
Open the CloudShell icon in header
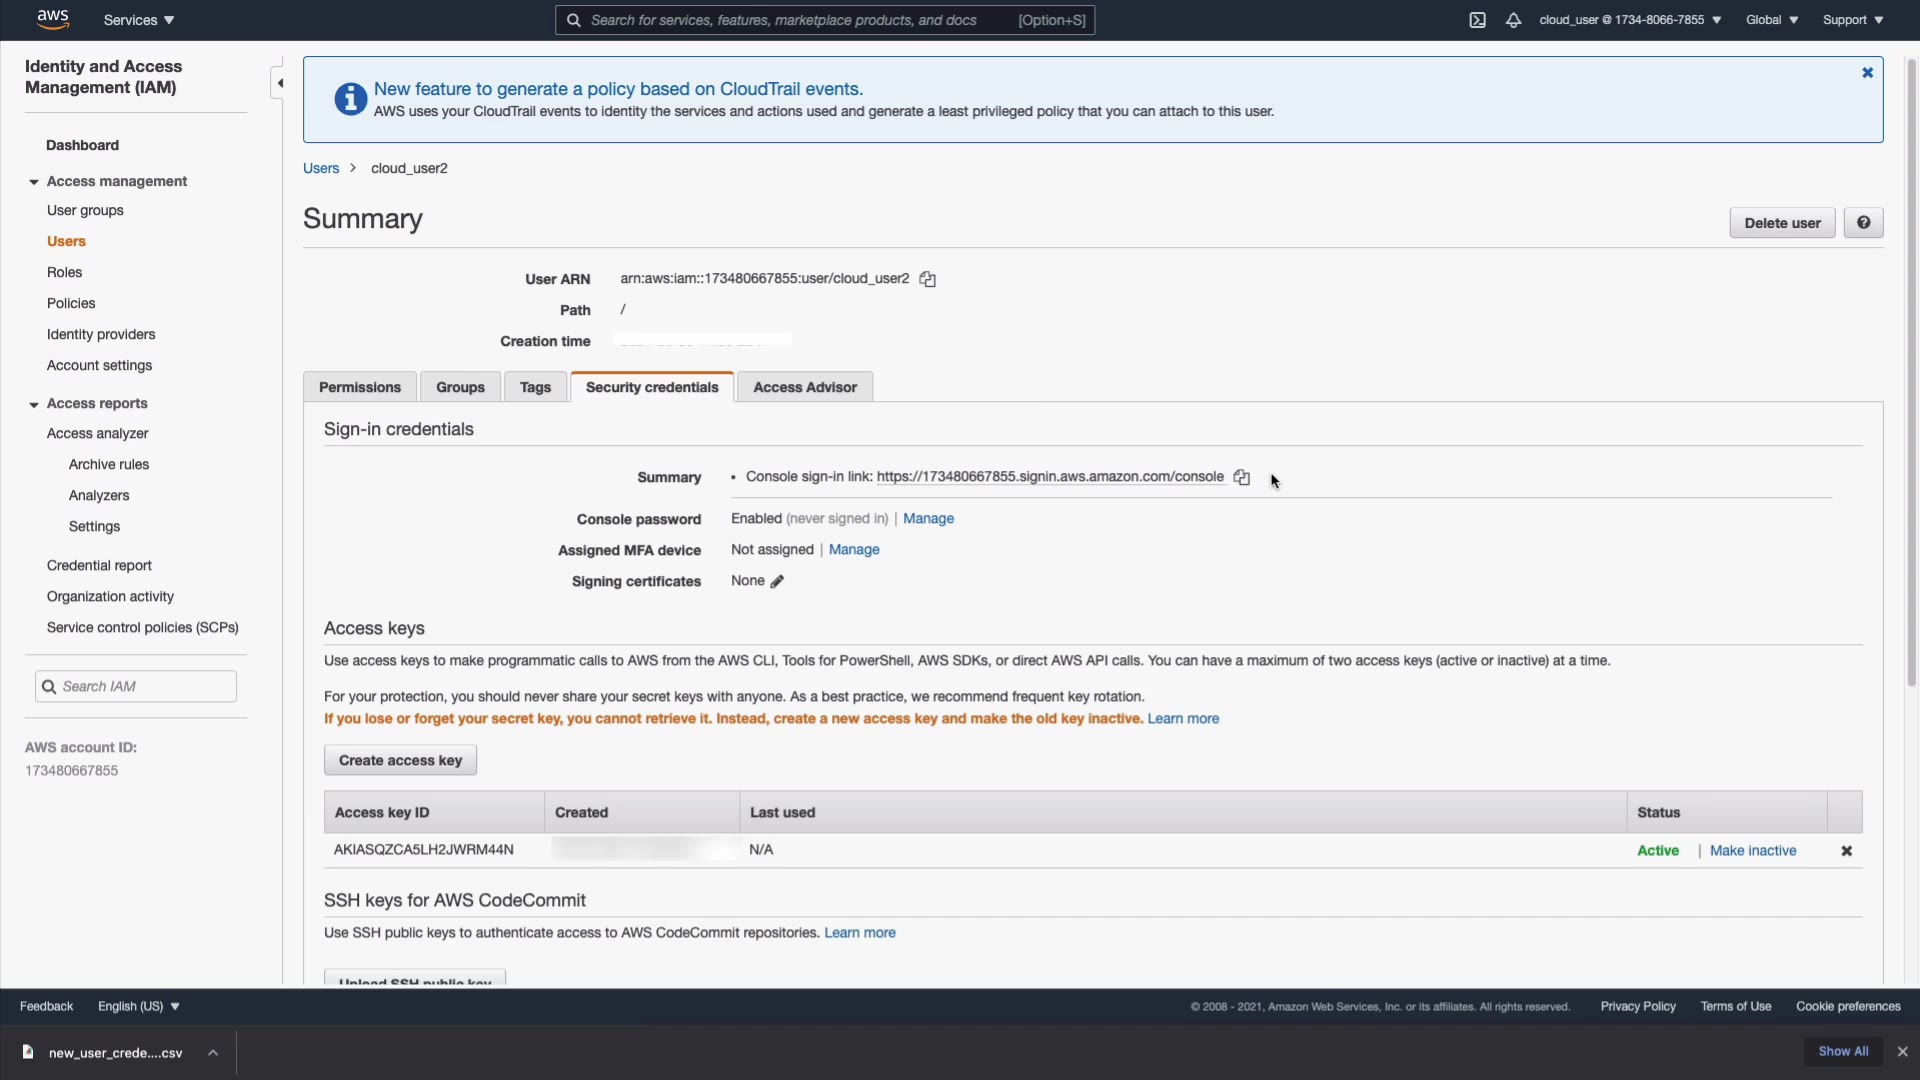pos(1477,20)
